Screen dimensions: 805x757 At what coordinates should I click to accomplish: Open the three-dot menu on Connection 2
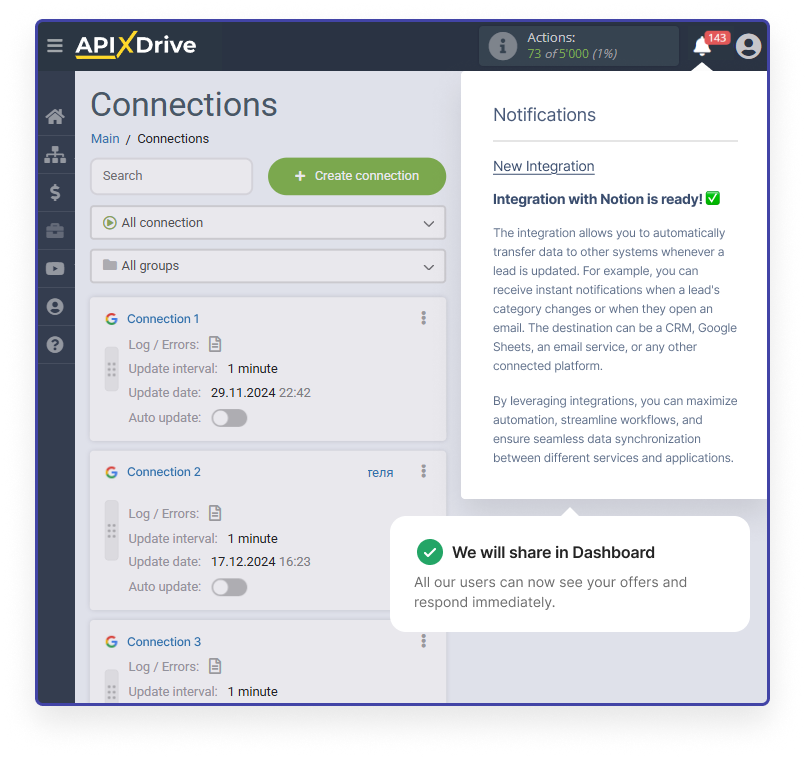pyautogui.click(x=423, y=471)
